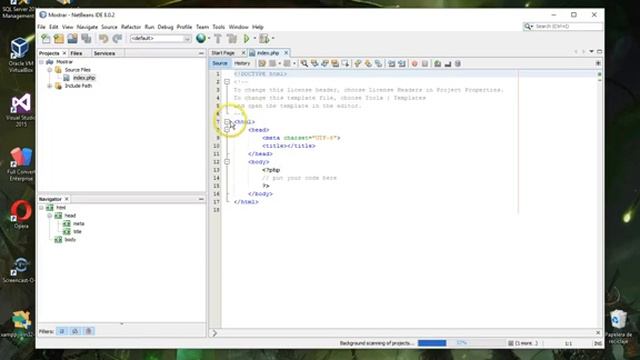Collapse the Source Files folder node
Screen dimensions: 640x360
tap(50, 70)
